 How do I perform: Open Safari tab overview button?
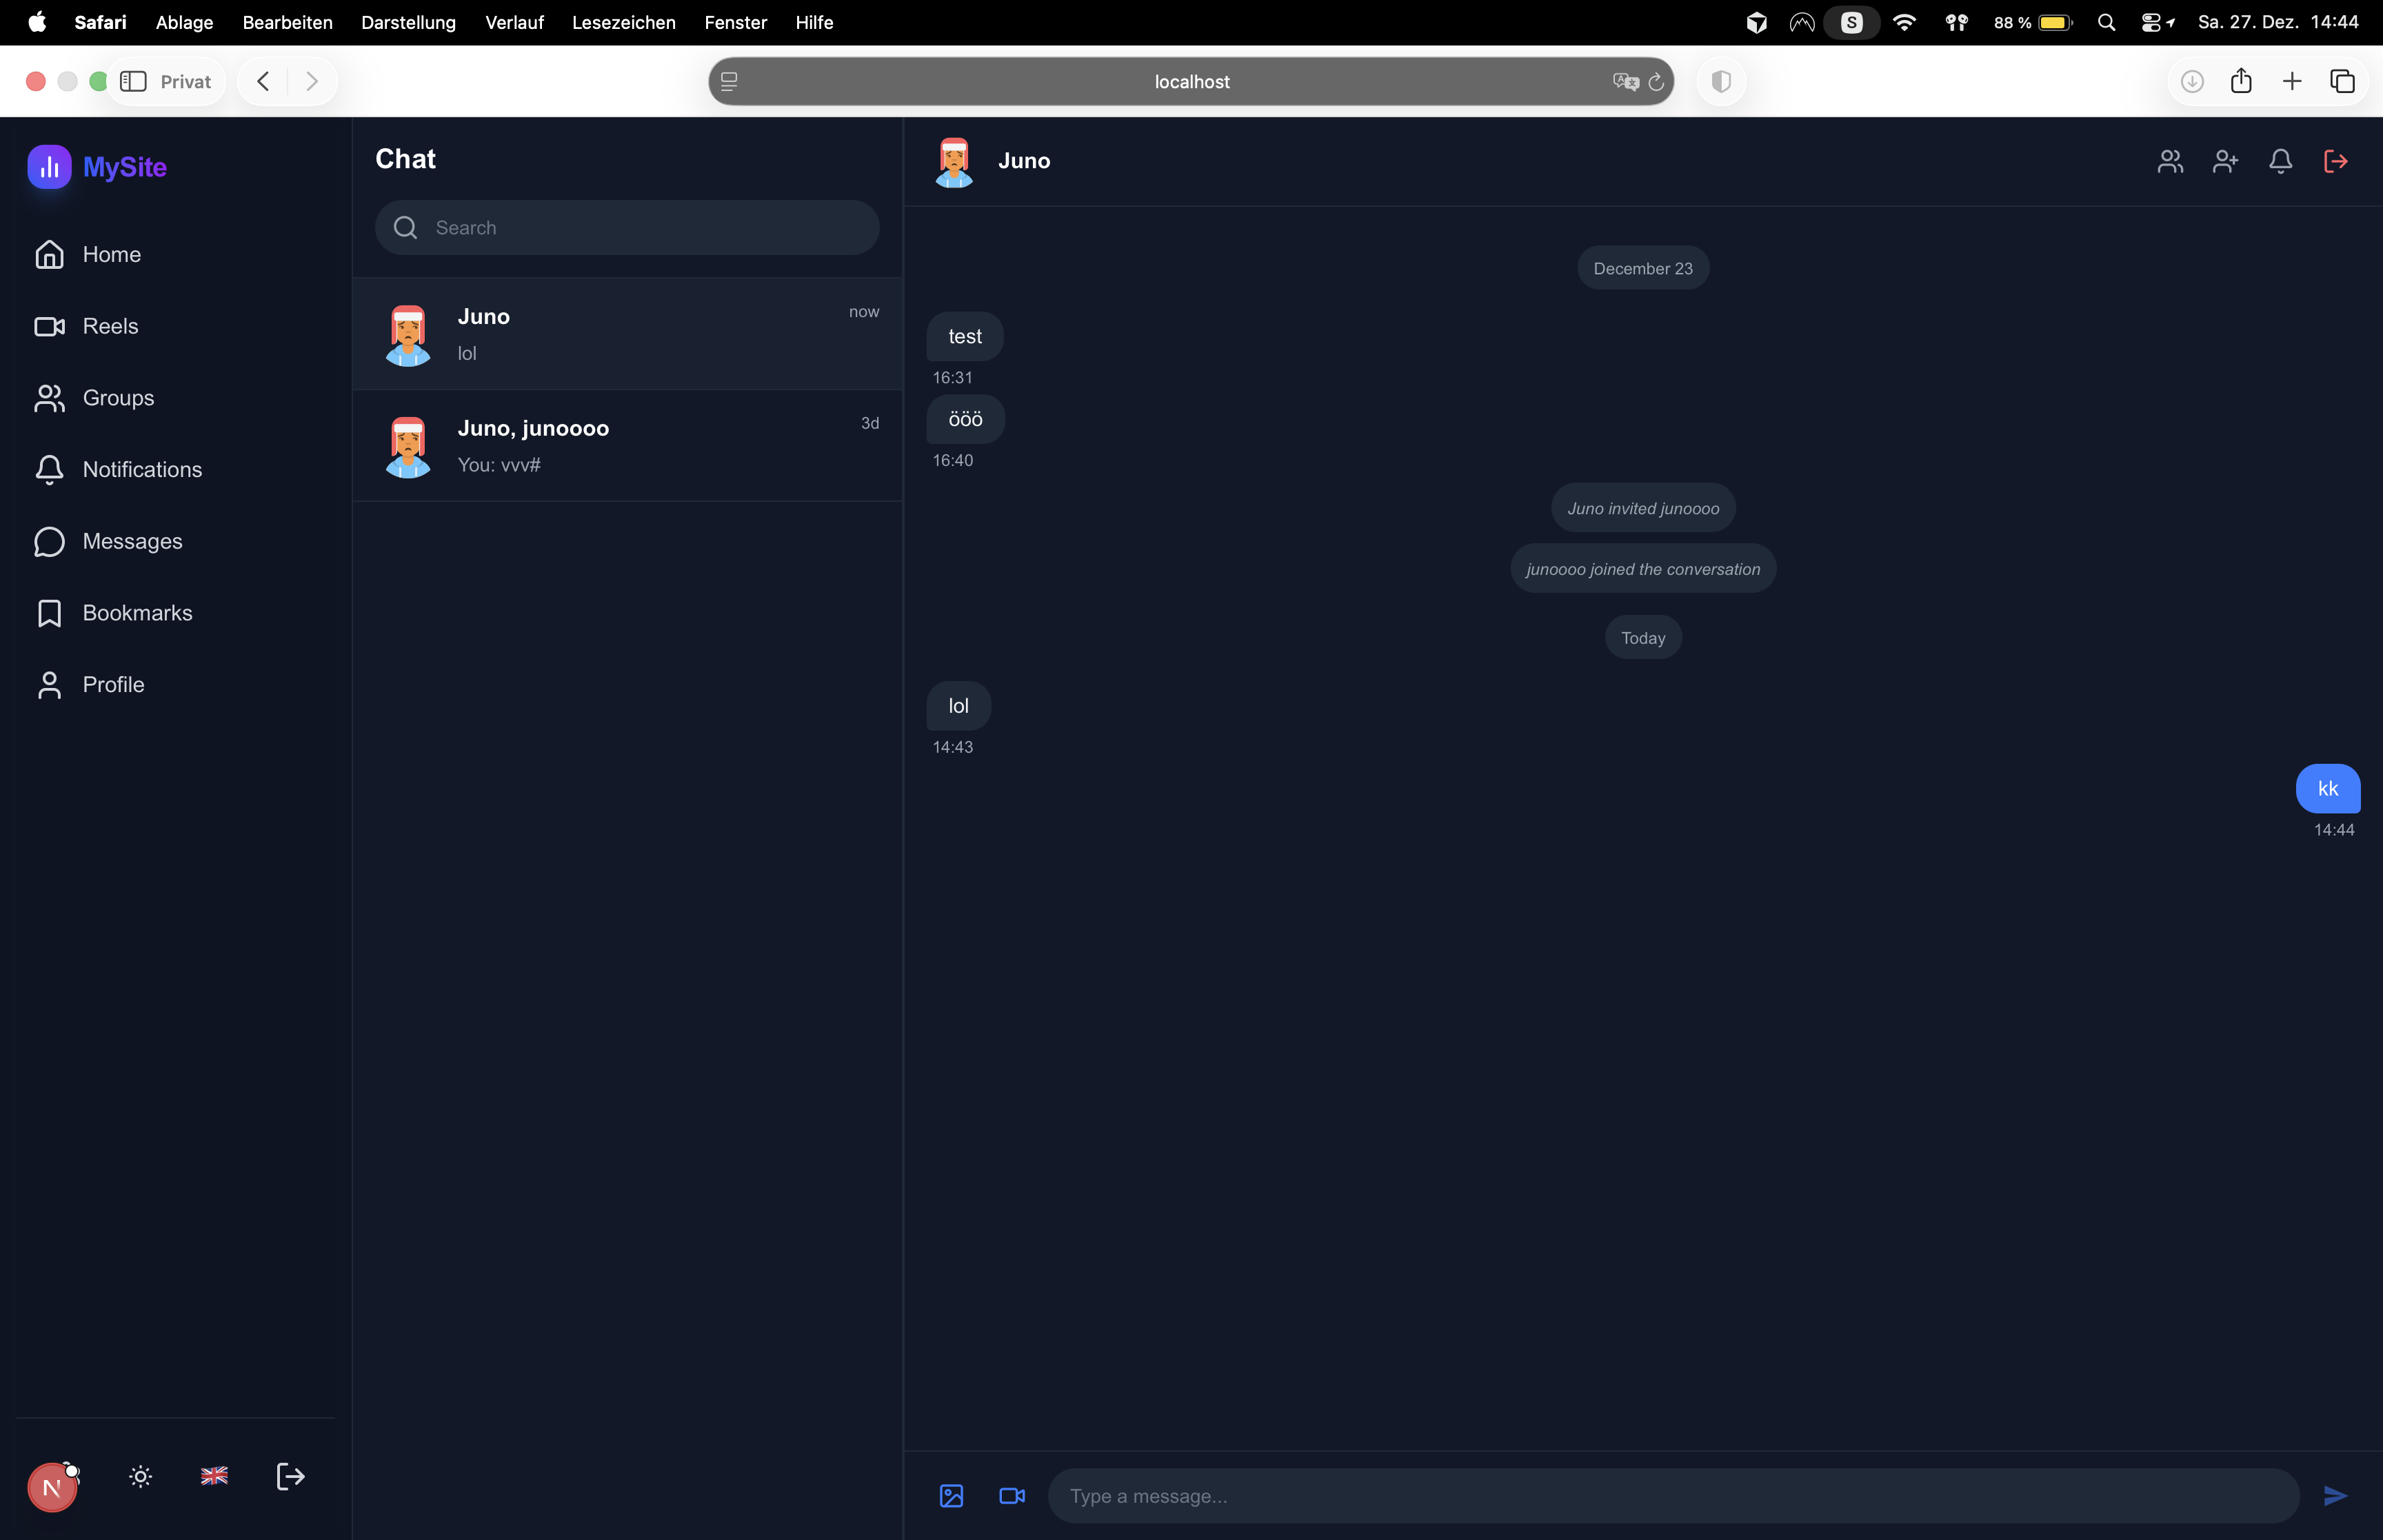coord(2342,81)
